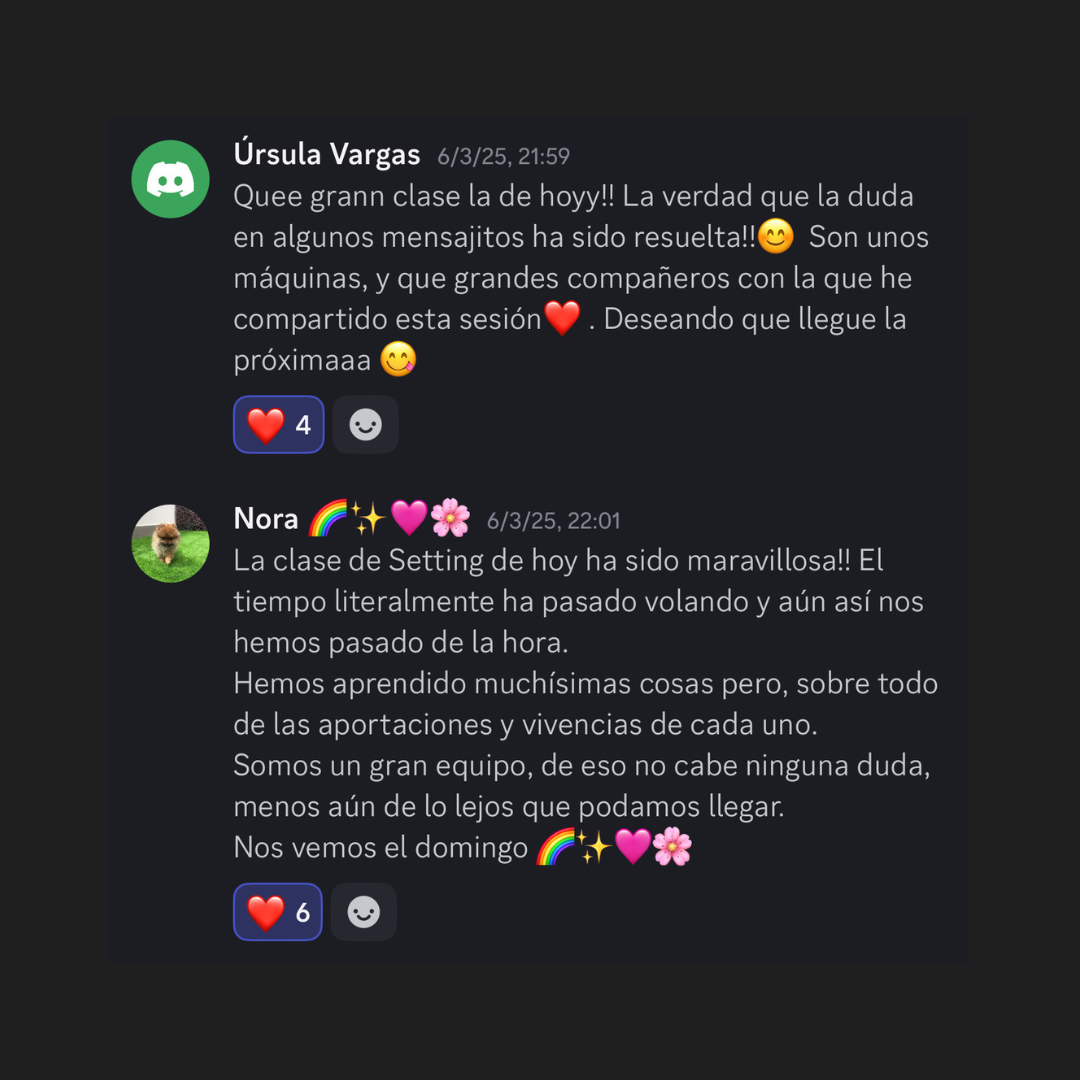
Task: Click Úrsula Vargas's green Discord avatar
Action: click(170, 179)
